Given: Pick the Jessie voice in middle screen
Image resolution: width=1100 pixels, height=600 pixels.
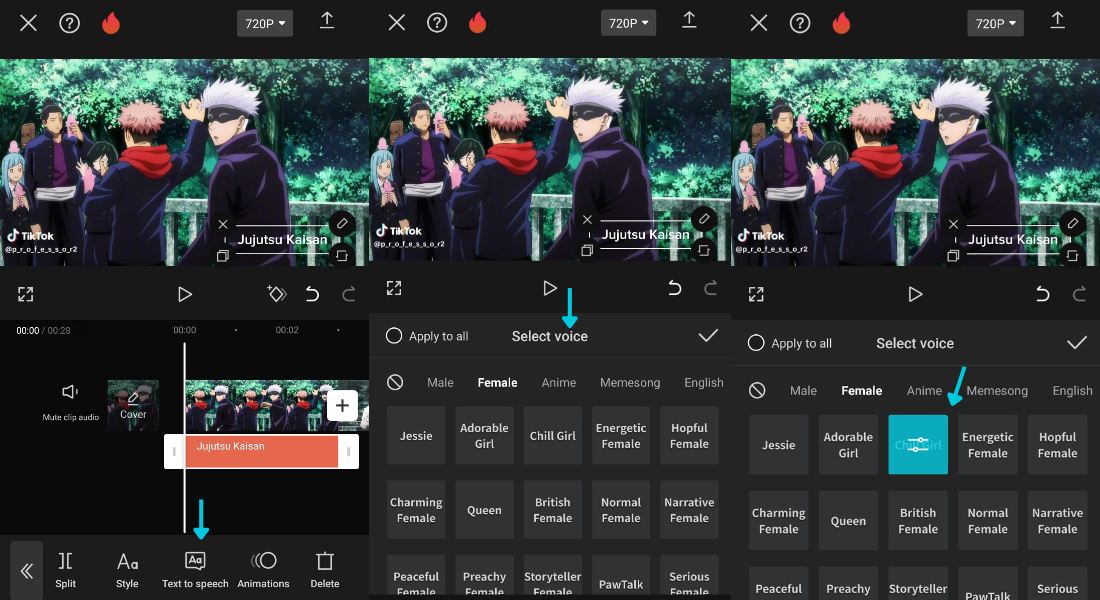Looking at the screenshot, I should pos(416,436).
